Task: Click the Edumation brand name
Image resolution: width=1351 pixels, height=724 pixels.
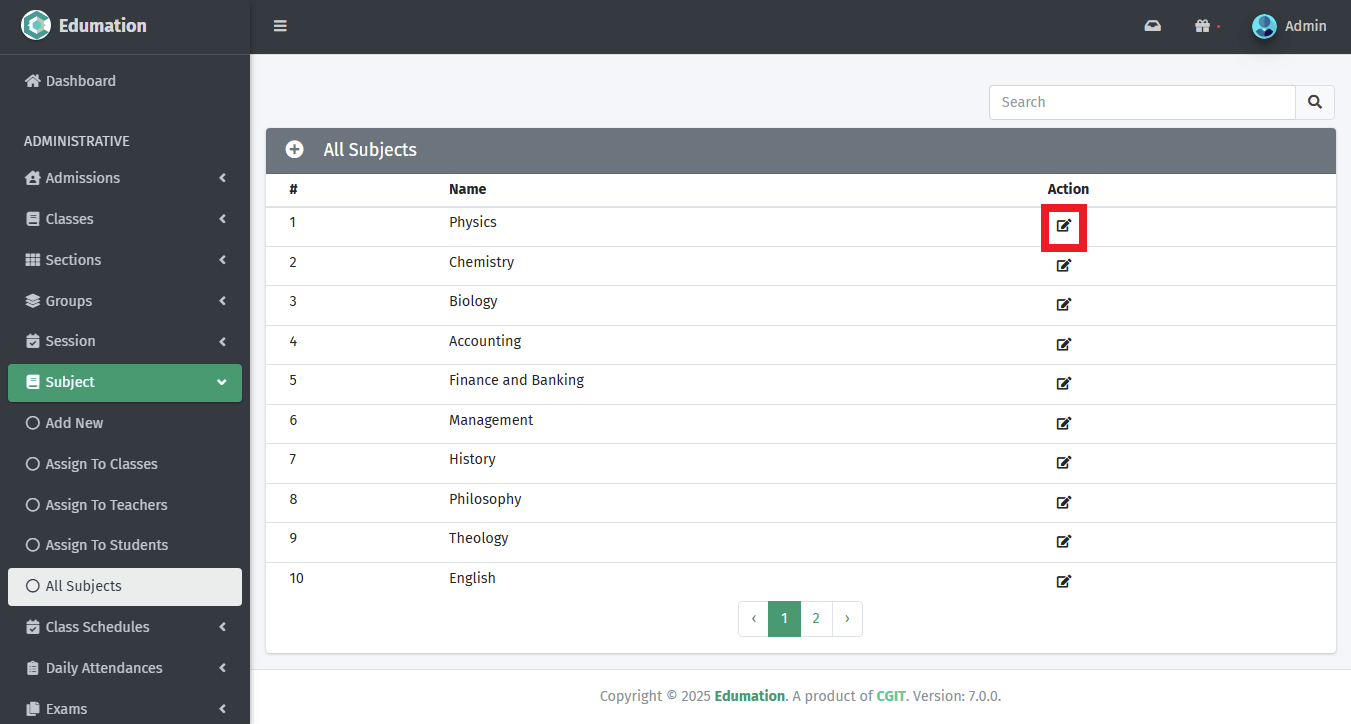Action: tap(102, 26)
